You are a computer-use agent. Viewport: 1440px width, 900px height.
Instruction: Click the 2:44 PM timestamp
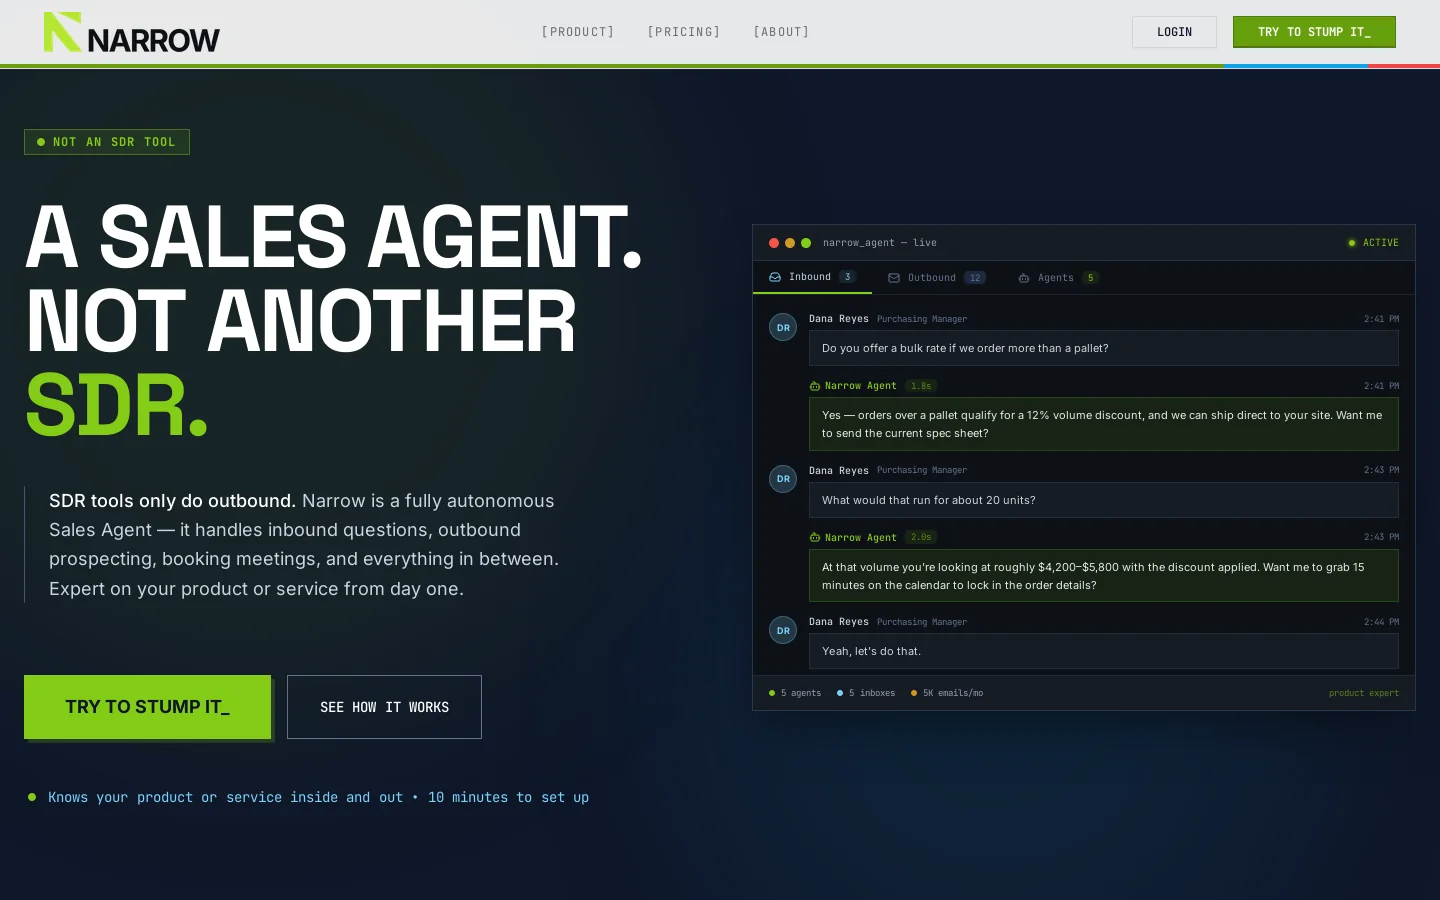tap(1381, 622)
